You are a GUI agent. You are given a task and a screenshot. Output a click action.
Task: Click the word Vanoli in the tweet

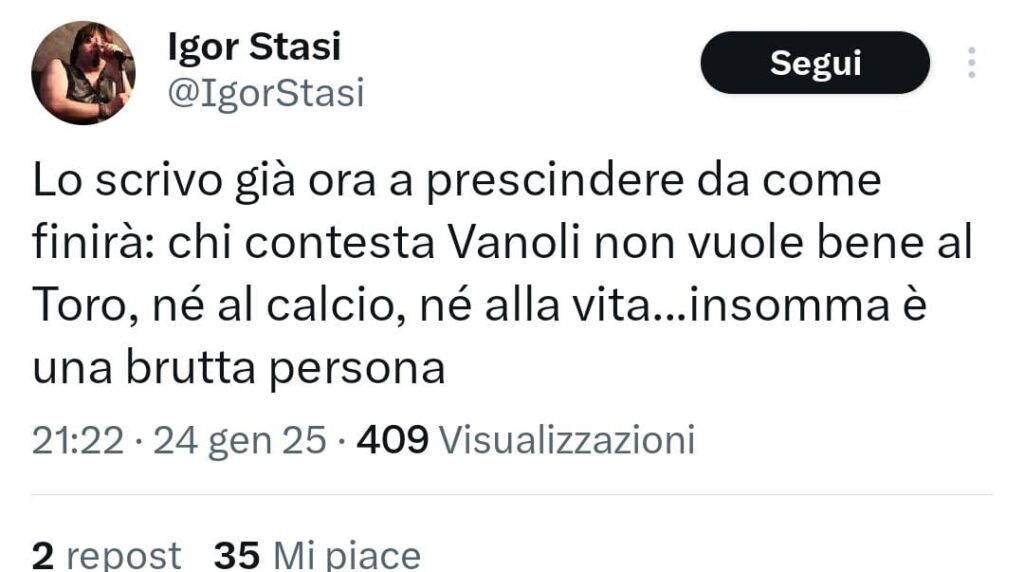[x=515, y=242]
